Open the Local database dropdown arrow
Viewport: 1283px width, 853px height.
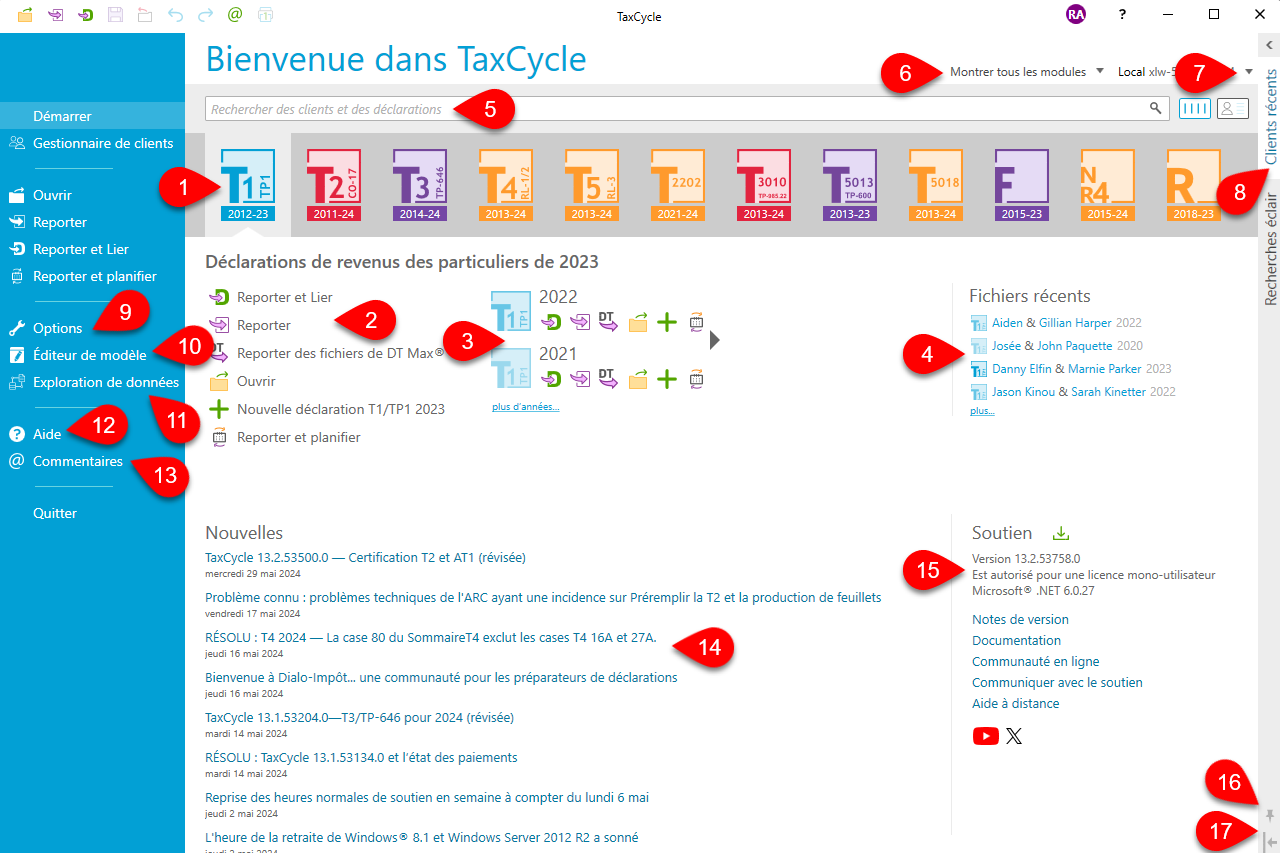(x=1249, y=72)
